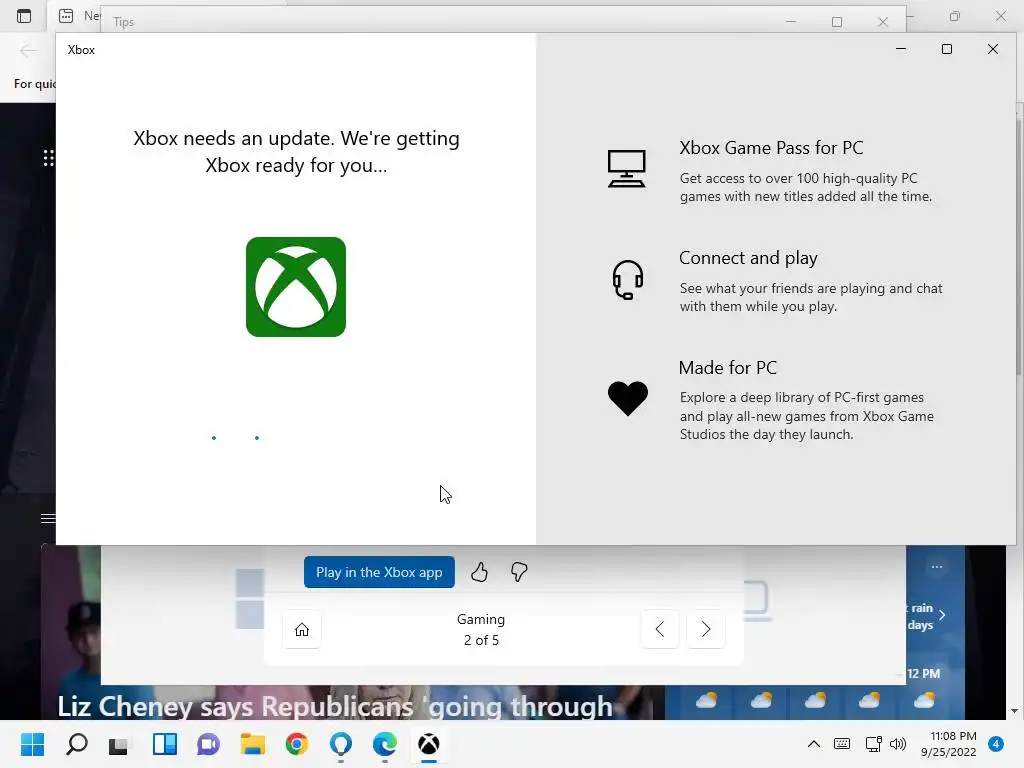This screenshot has width=1024, height=768.
Task: Click the thumbs up icon in Tips
Action: pyautogui.click(x=479, y=572)
